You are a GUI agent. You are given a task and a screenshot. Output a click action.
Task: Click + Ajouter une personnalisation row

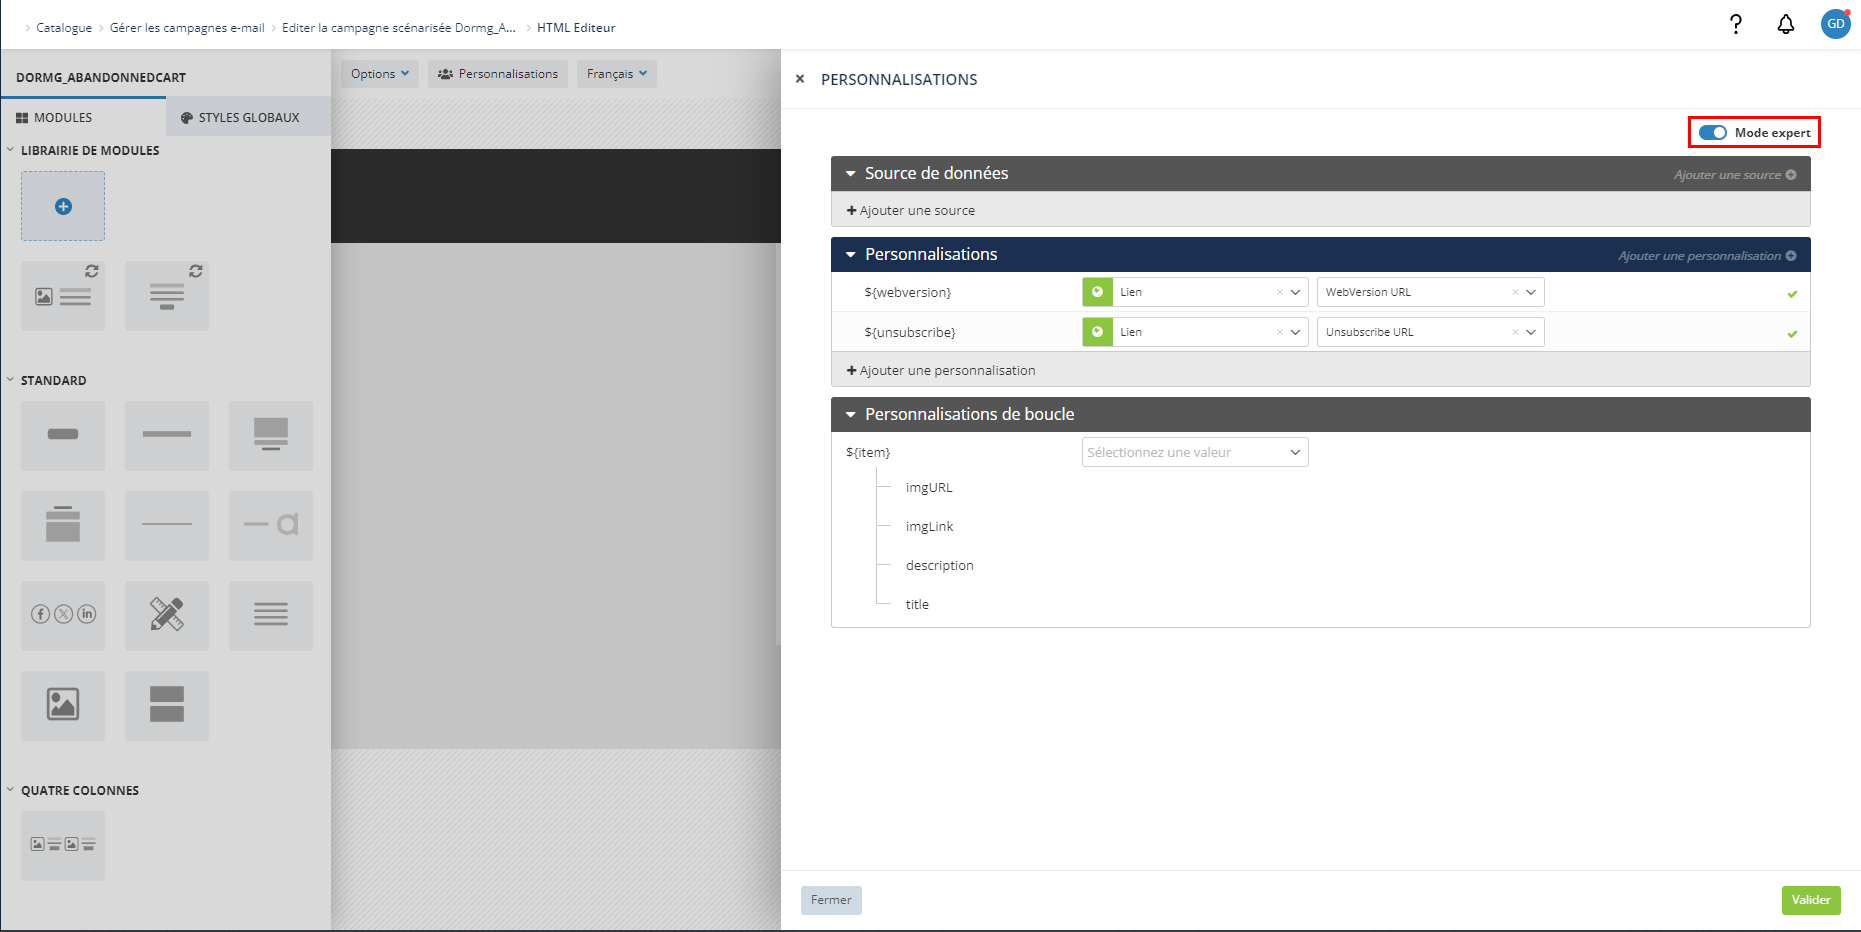tap(1320, 370)
